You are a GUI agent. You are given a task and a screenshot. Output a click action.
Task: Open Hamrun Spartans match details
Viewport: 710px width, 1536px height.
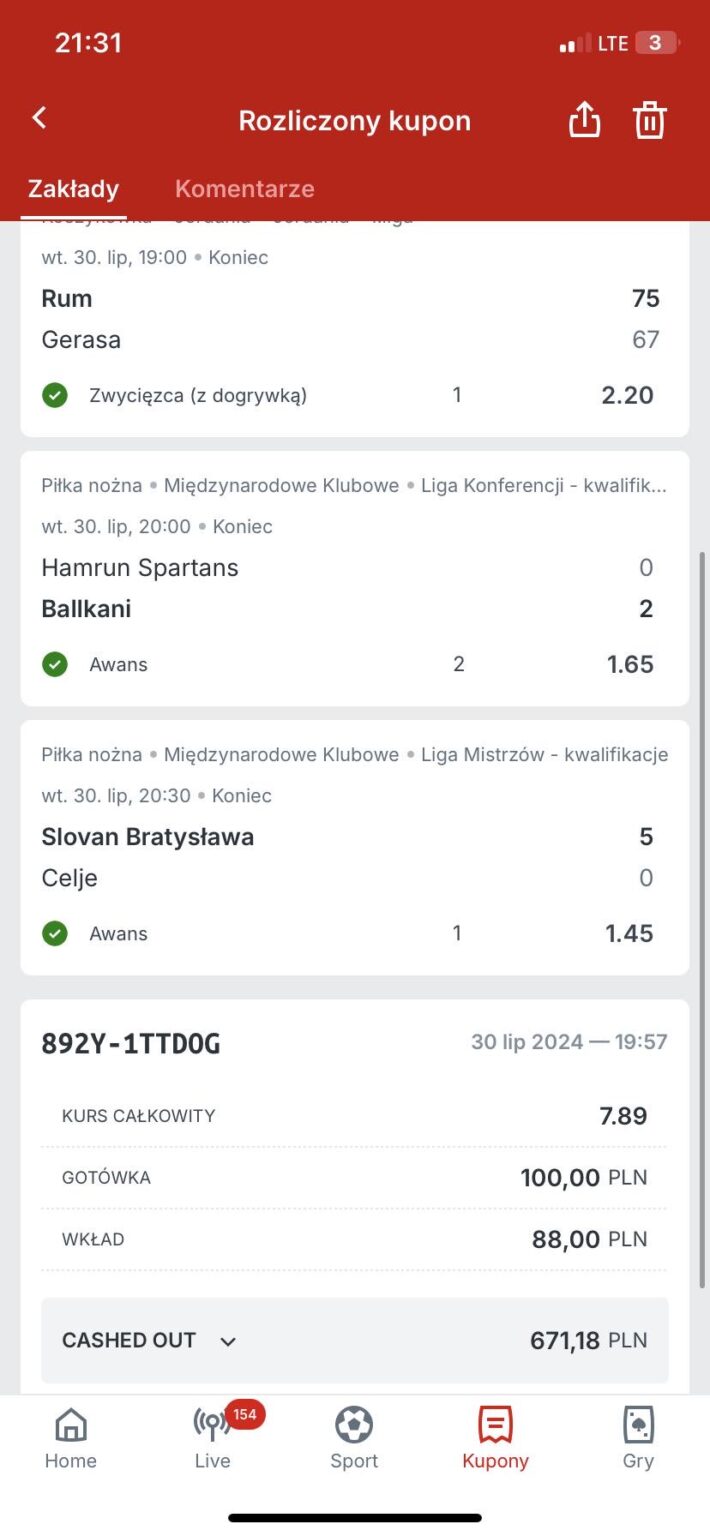click(x=140, y=568)
